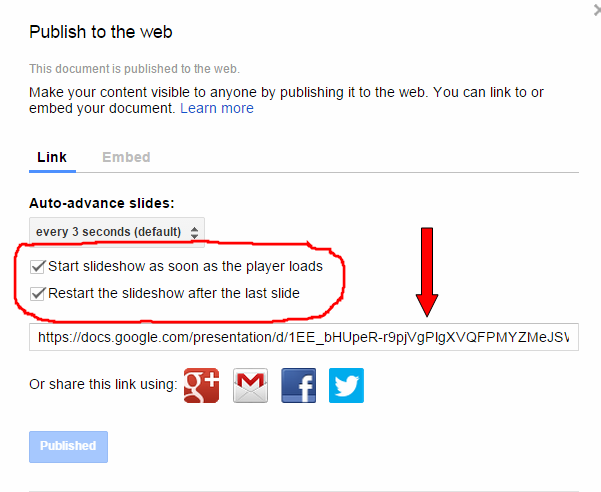601x492 pixels.
Task: Click the 'Start slideshow as soon as the player loads' label
Action: [186, 266]
